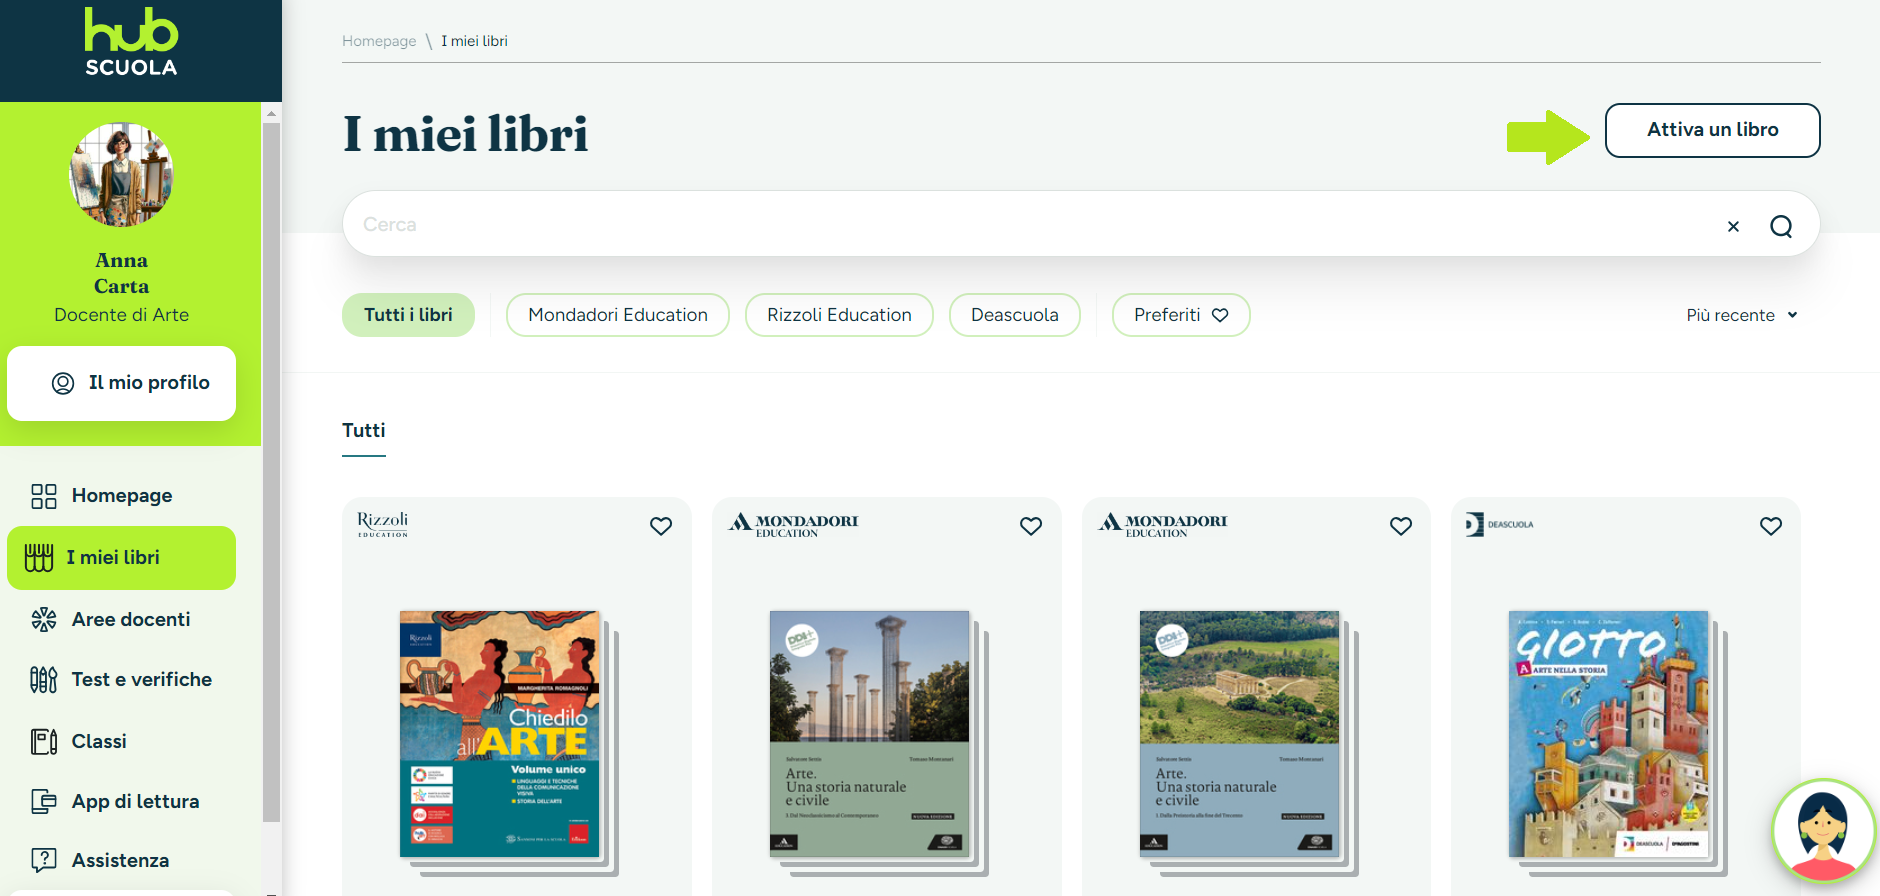This screenshot has height=896, width=1880.
Task: Click Mondadori logo on the columns book card
Action: click(793, 525)
